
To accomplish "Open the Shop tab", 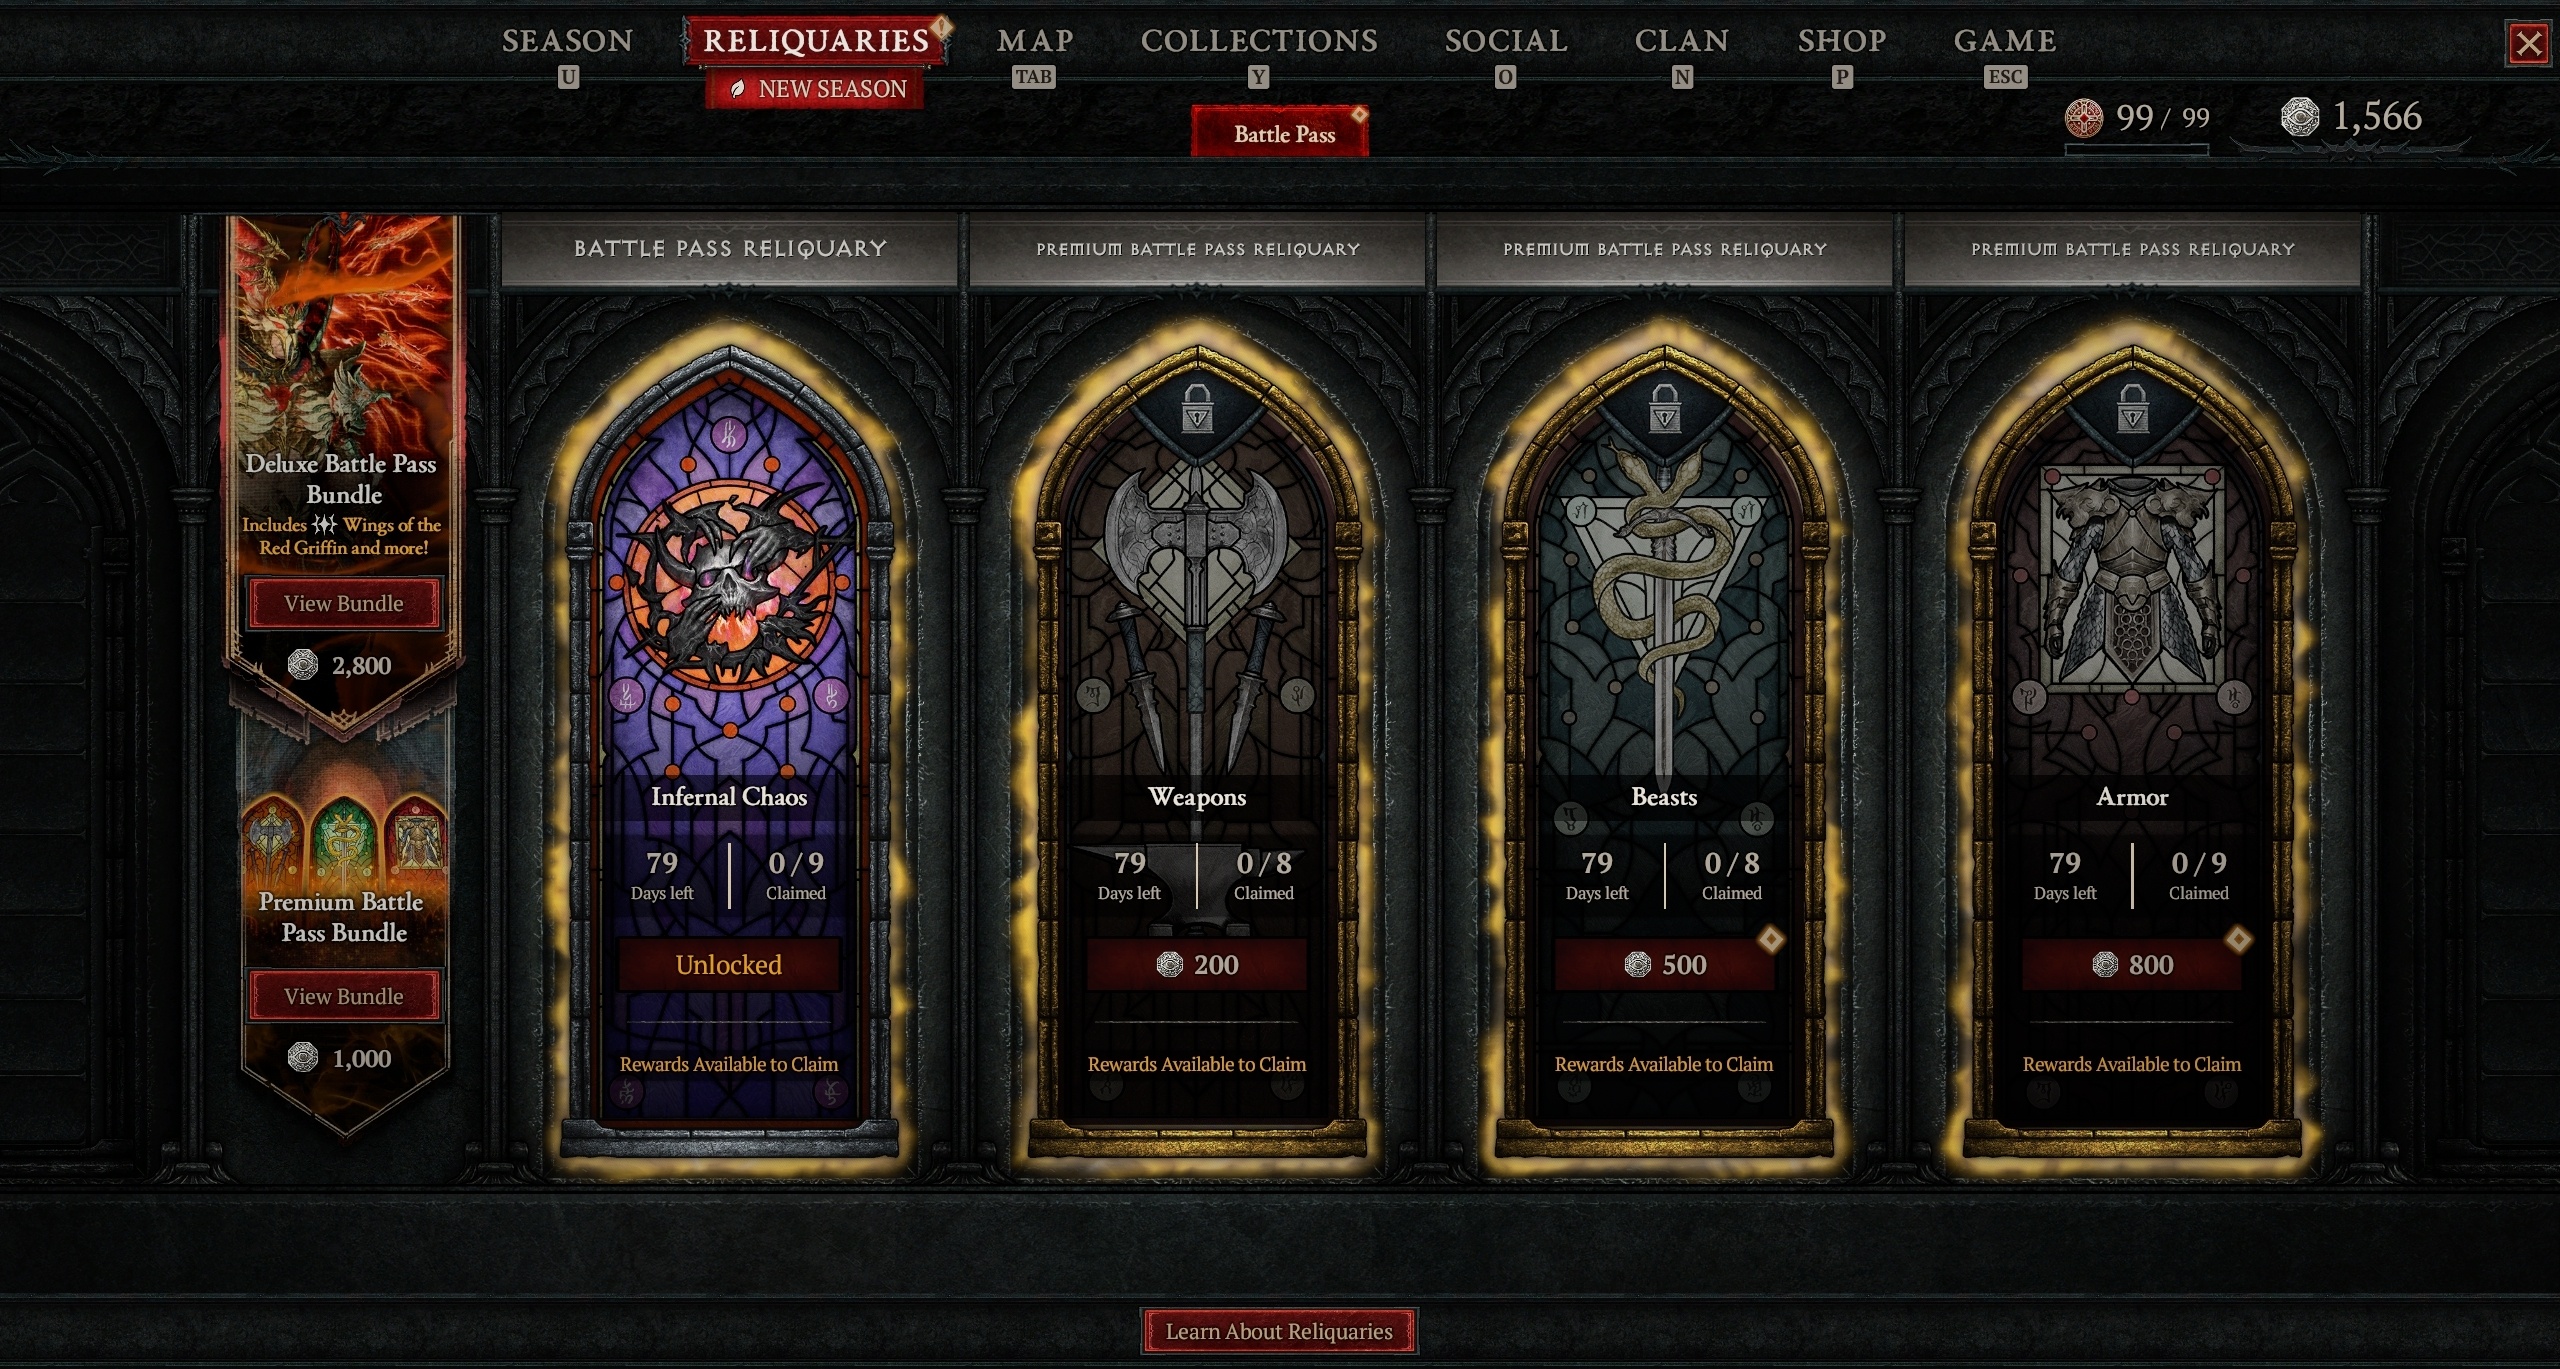I will point(1842,41).
